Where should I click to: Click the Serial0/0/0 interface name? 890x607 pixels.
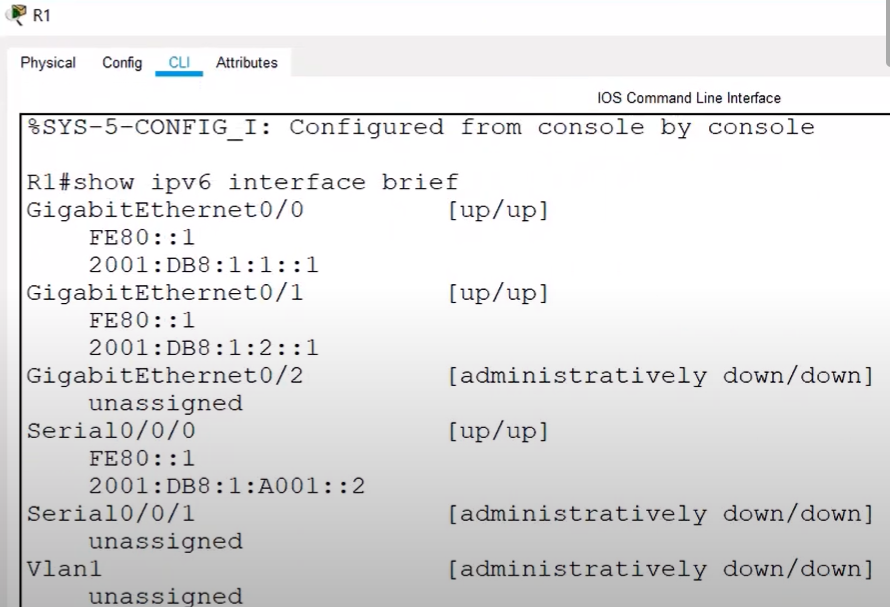(x=111, y=431)
